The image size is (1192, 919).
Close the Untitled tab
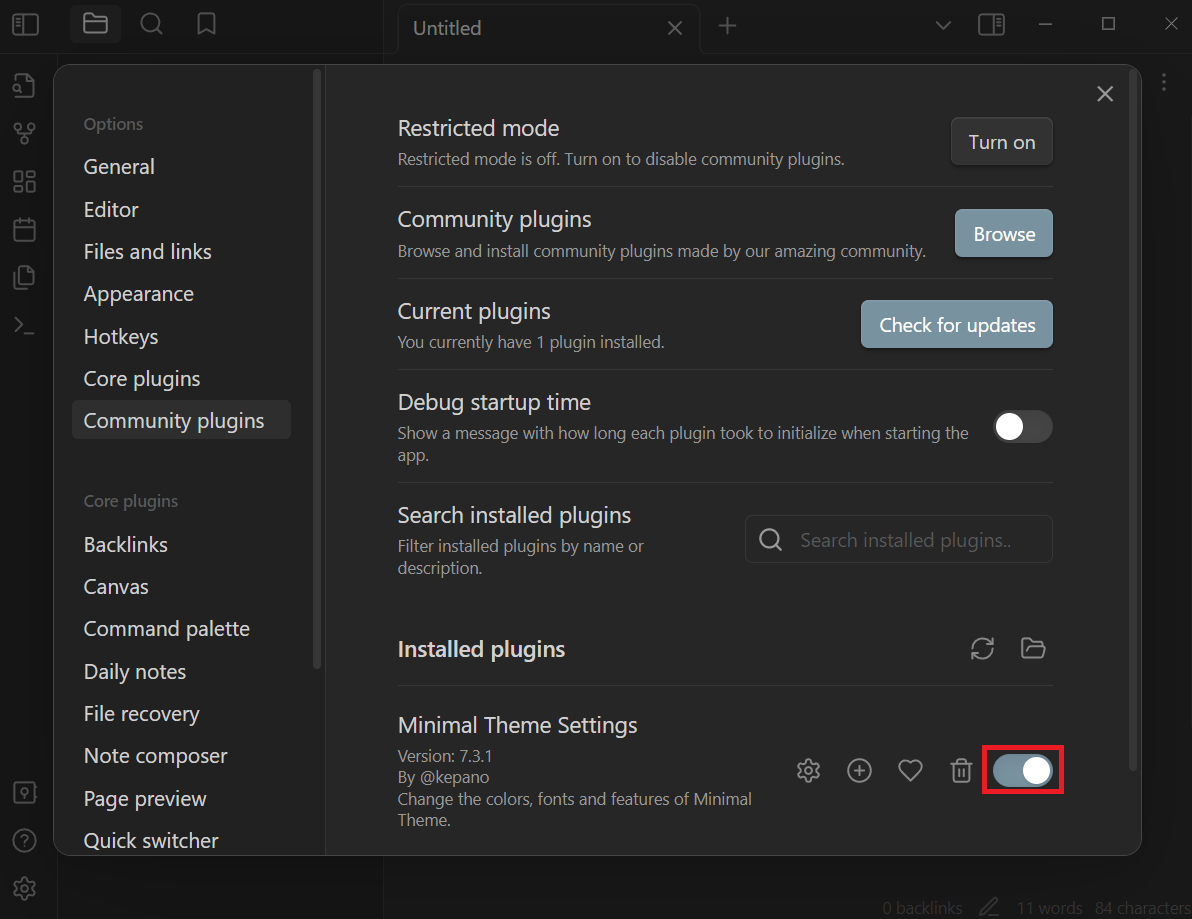point(674,28)
